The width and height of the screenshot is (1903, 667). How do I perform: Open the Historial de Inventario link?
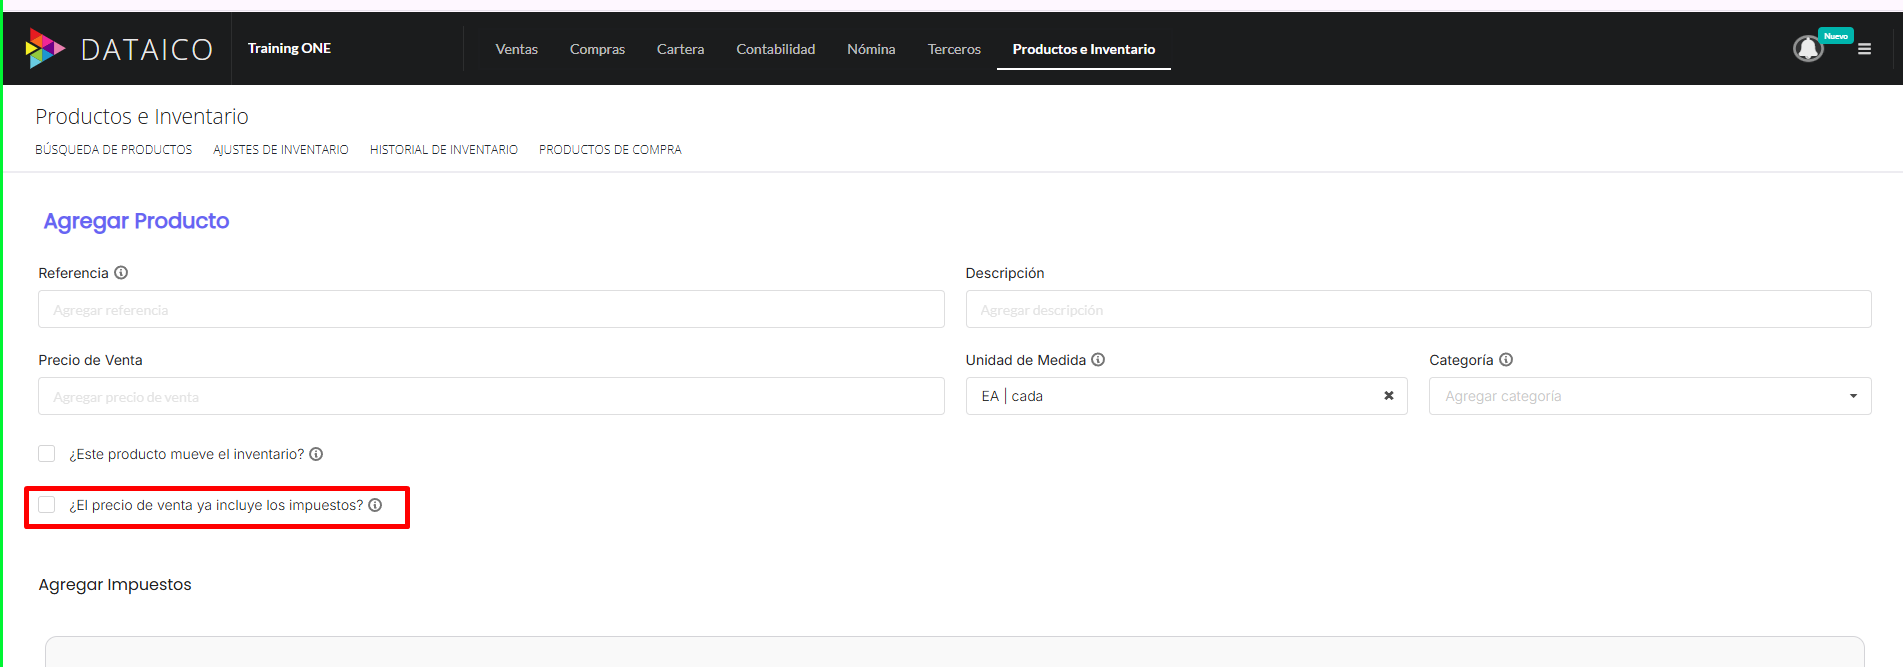click(x=444, y=150)
